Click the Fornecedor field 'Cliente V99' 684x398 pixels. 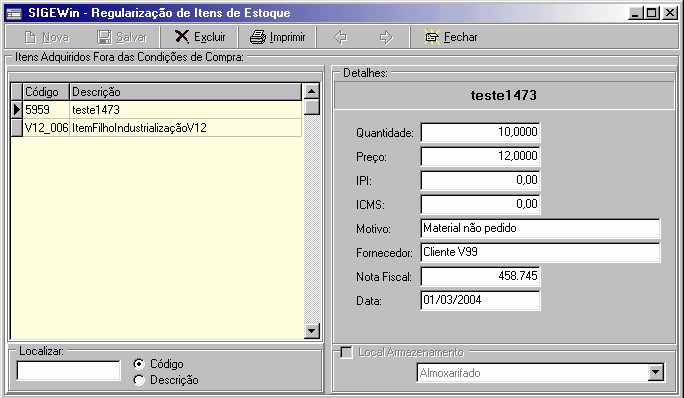click(x=540, y=252)
